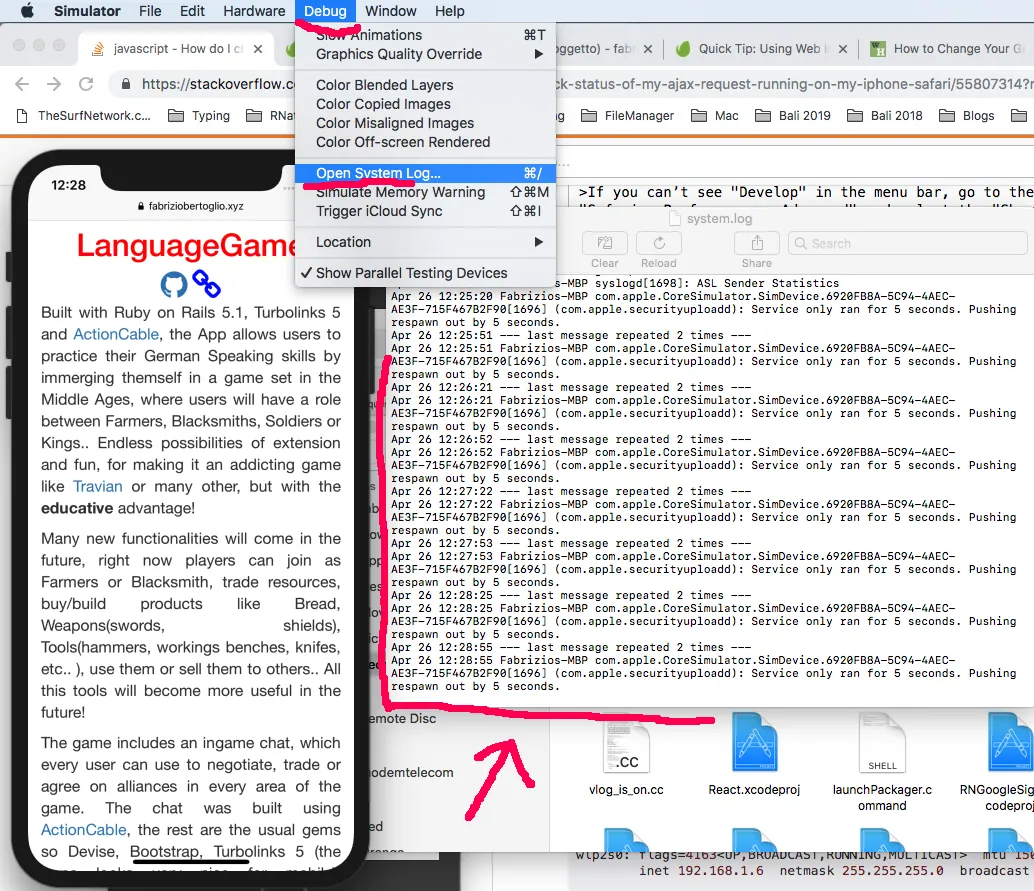Viewport: 1034px width, 891px height.
Task: Click the blue chain link icon
Action: pyautogui.click(x=206, y=283)
